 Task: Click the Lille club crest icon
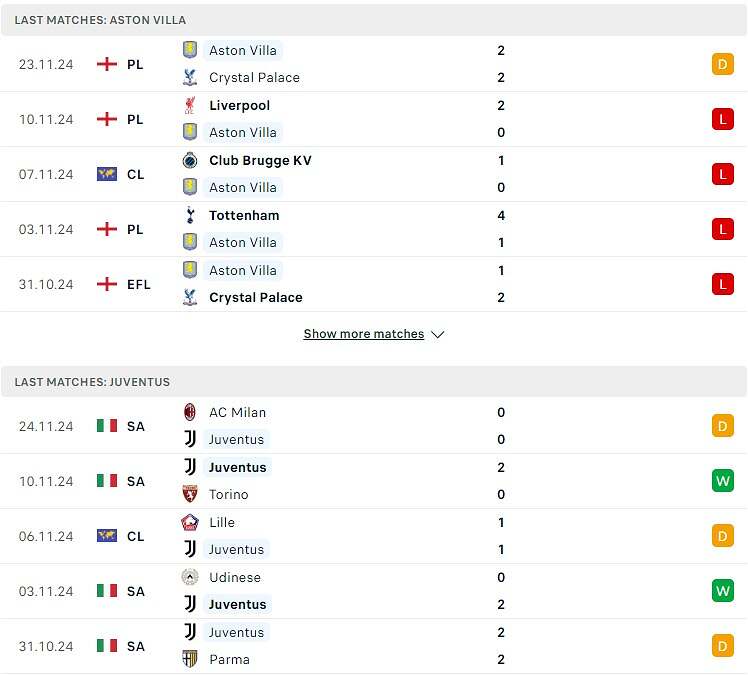[x=190, y=522]
